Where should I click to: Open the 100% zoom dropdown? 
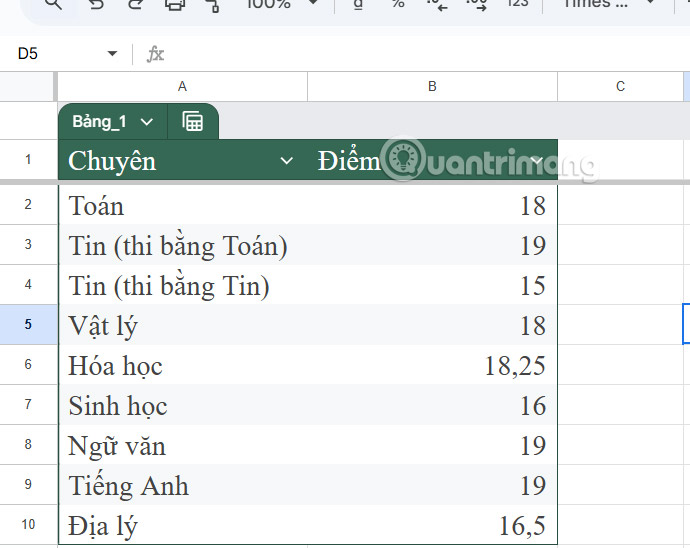click(281, 4)
